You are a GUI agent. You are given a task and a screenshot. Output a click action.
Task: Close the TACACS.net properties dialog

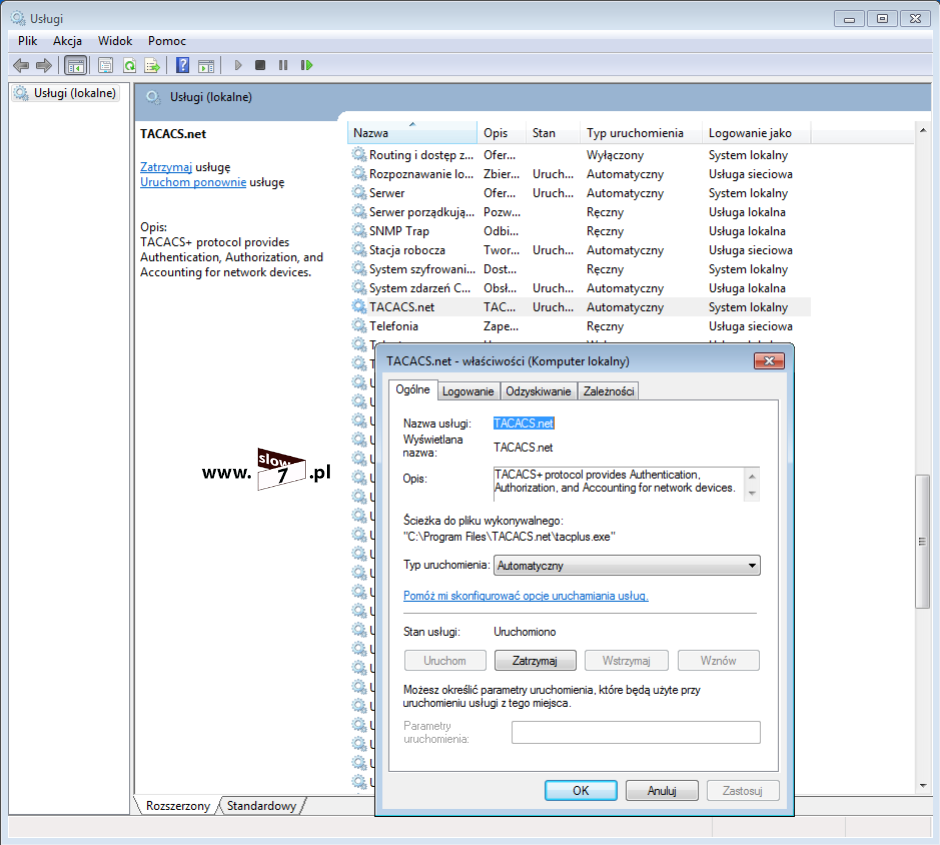point(769,360)
